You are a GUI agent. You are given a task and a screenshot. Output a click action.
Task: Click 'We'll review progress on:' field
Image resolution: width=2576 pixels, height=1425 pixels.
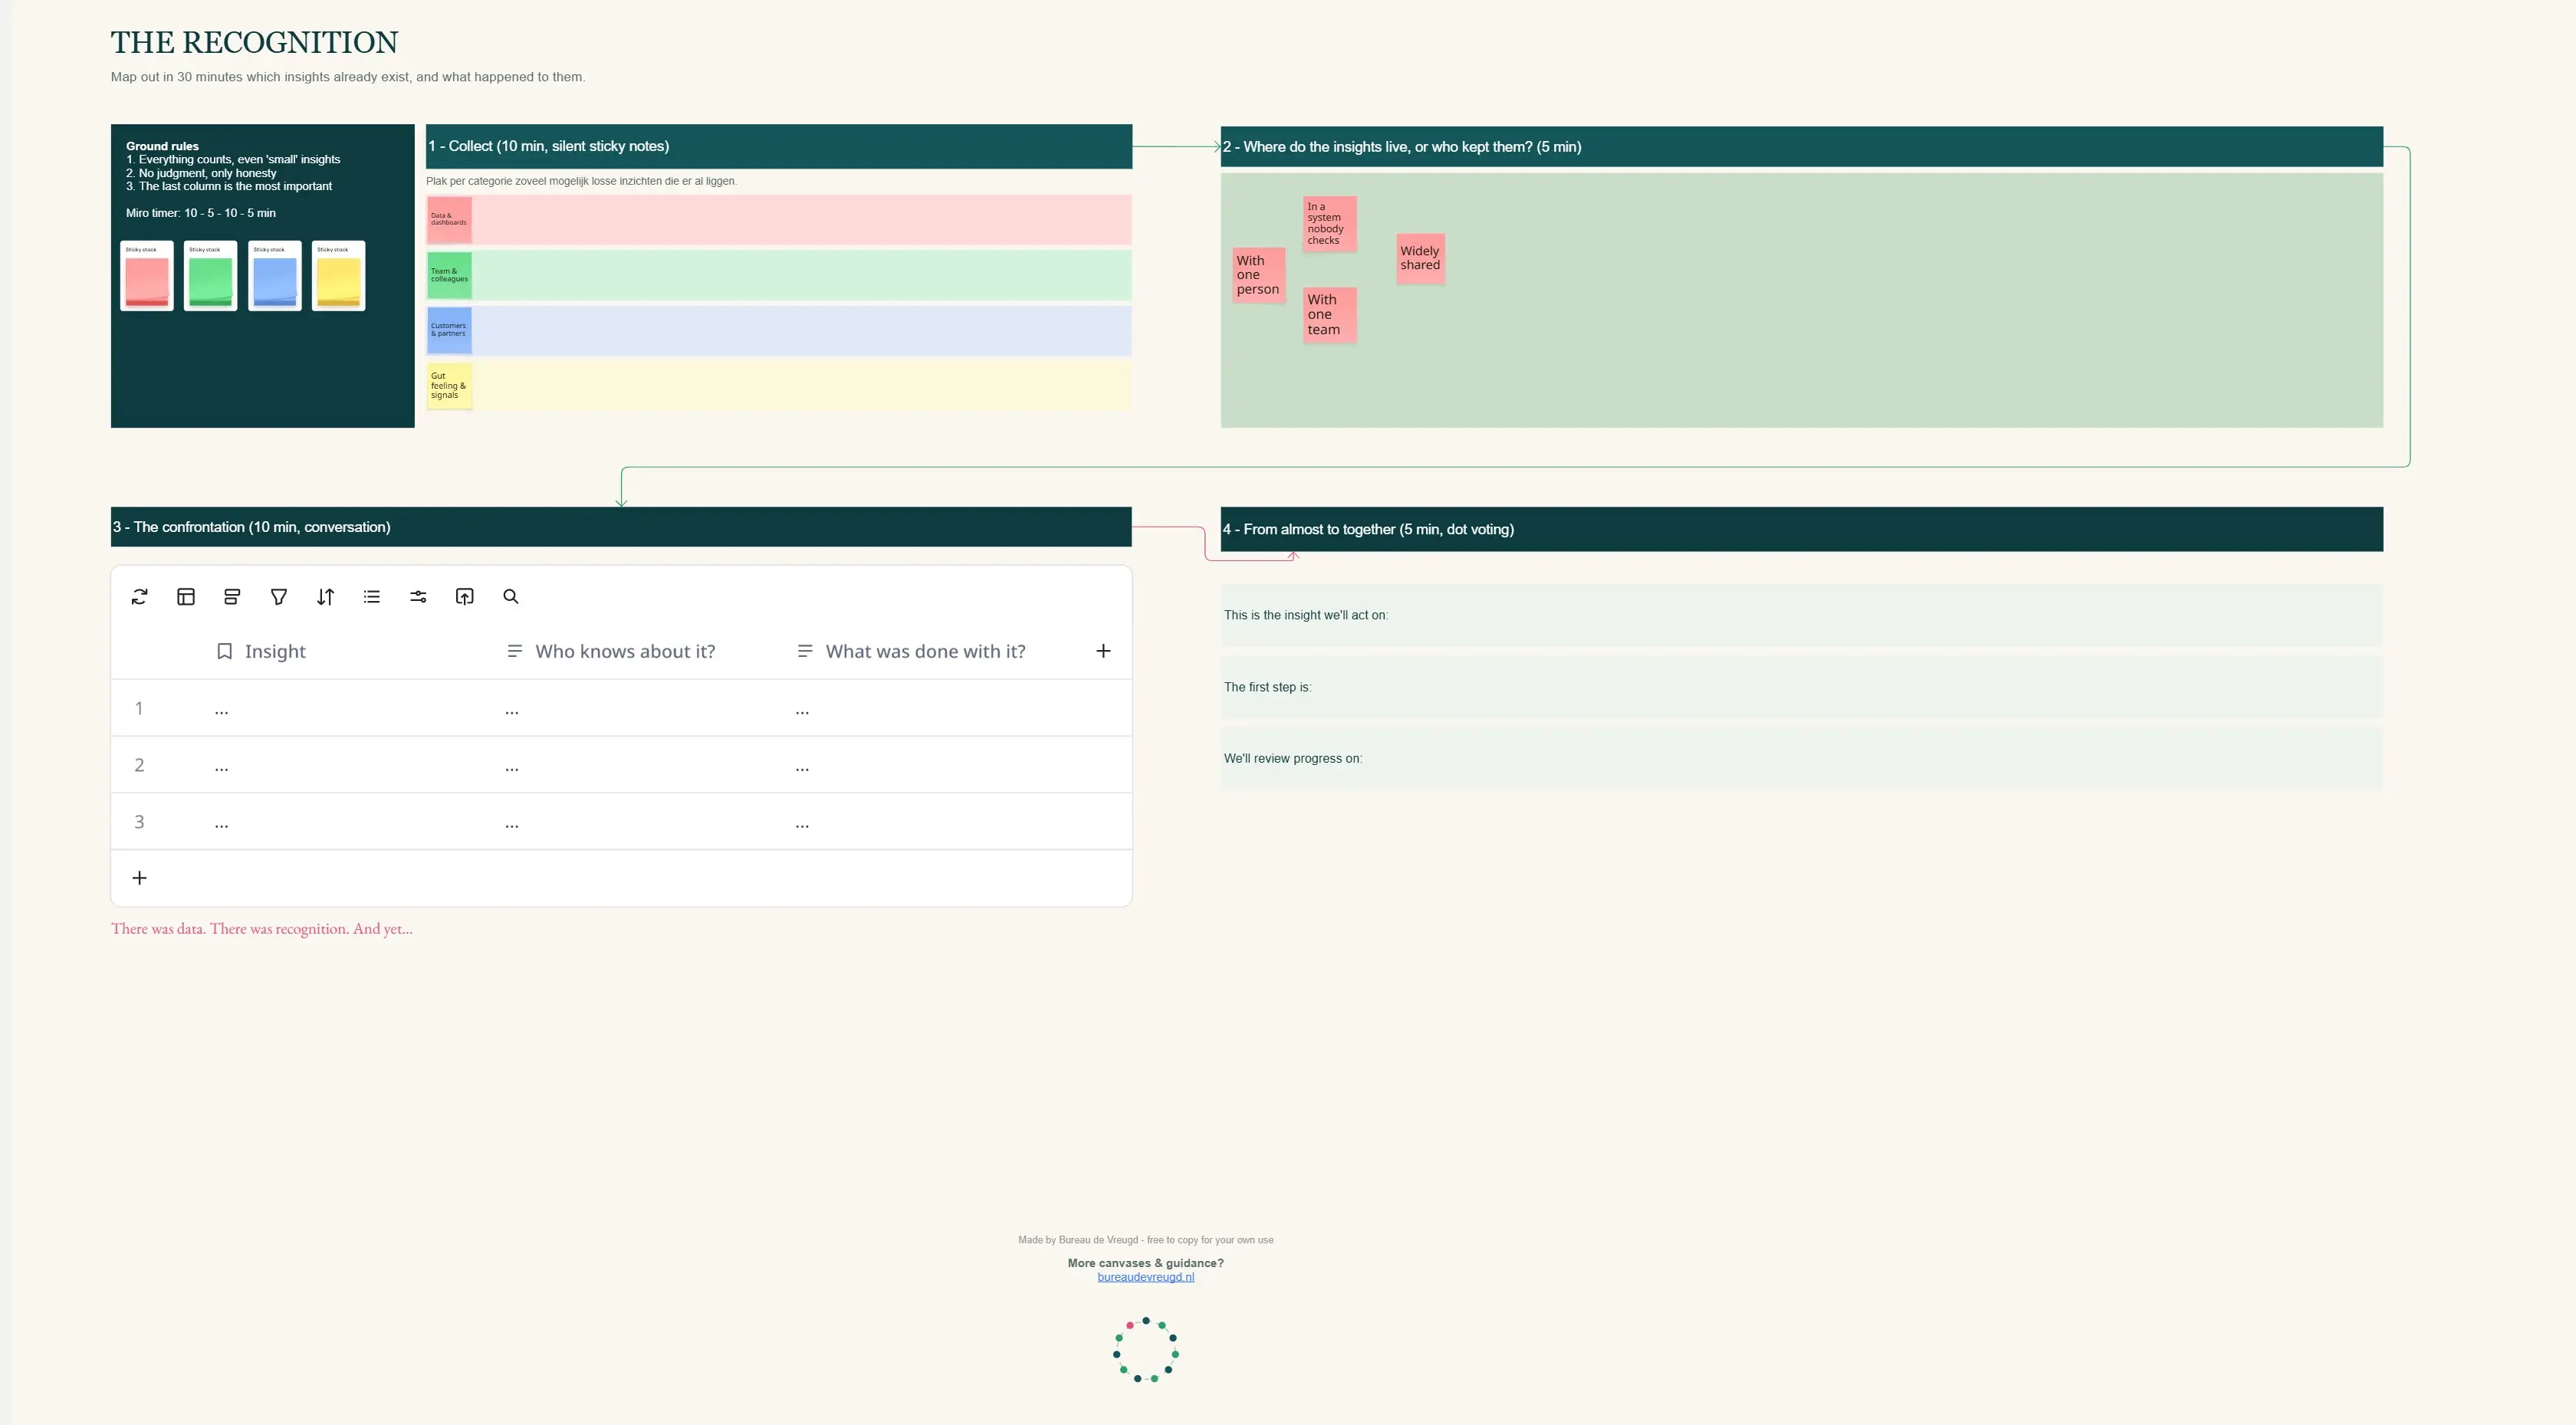[1801, 759]
